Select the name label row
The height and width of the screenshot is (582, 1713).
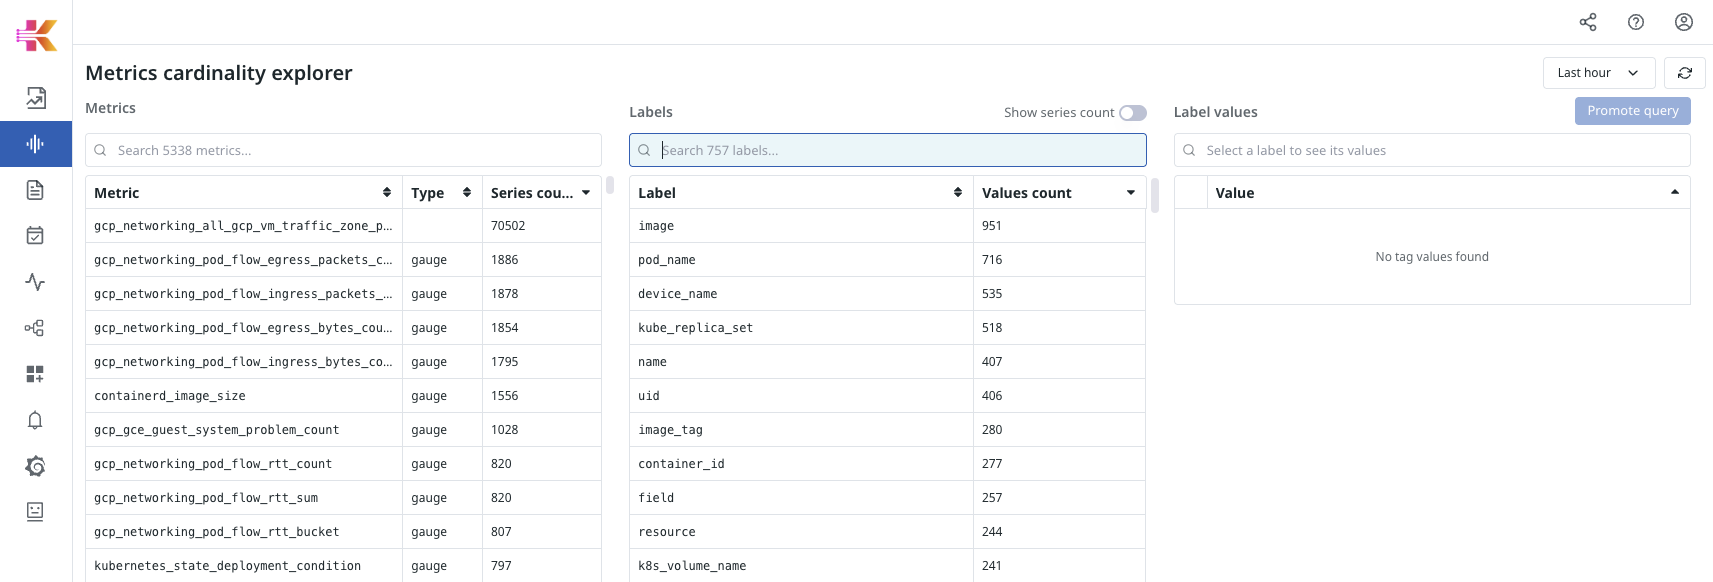[x=888, y=362]
